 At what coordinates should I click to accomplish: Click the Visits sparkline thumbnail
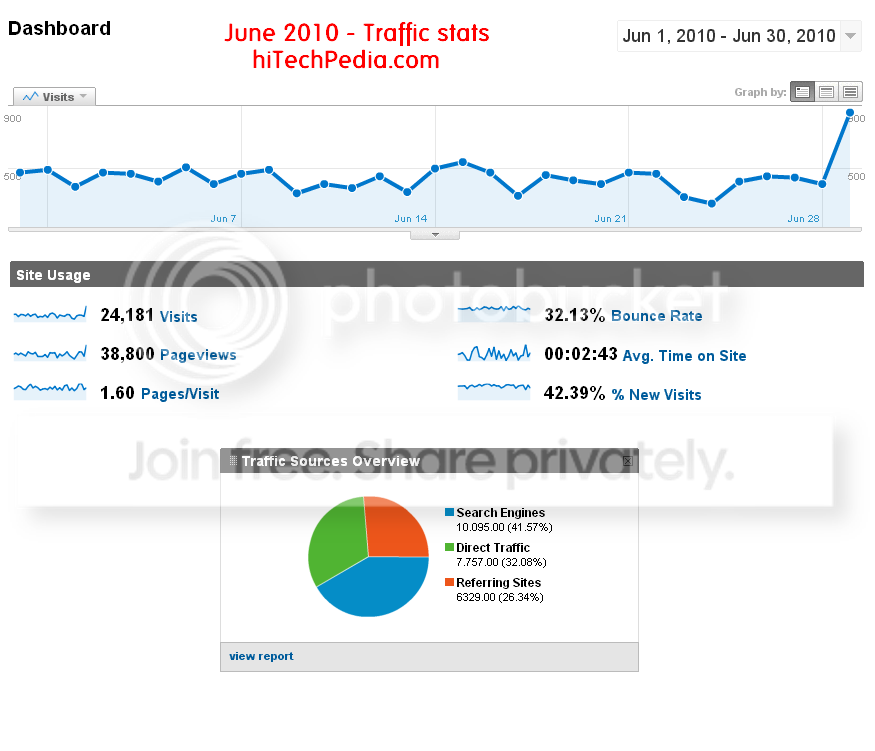click(50, 315)
